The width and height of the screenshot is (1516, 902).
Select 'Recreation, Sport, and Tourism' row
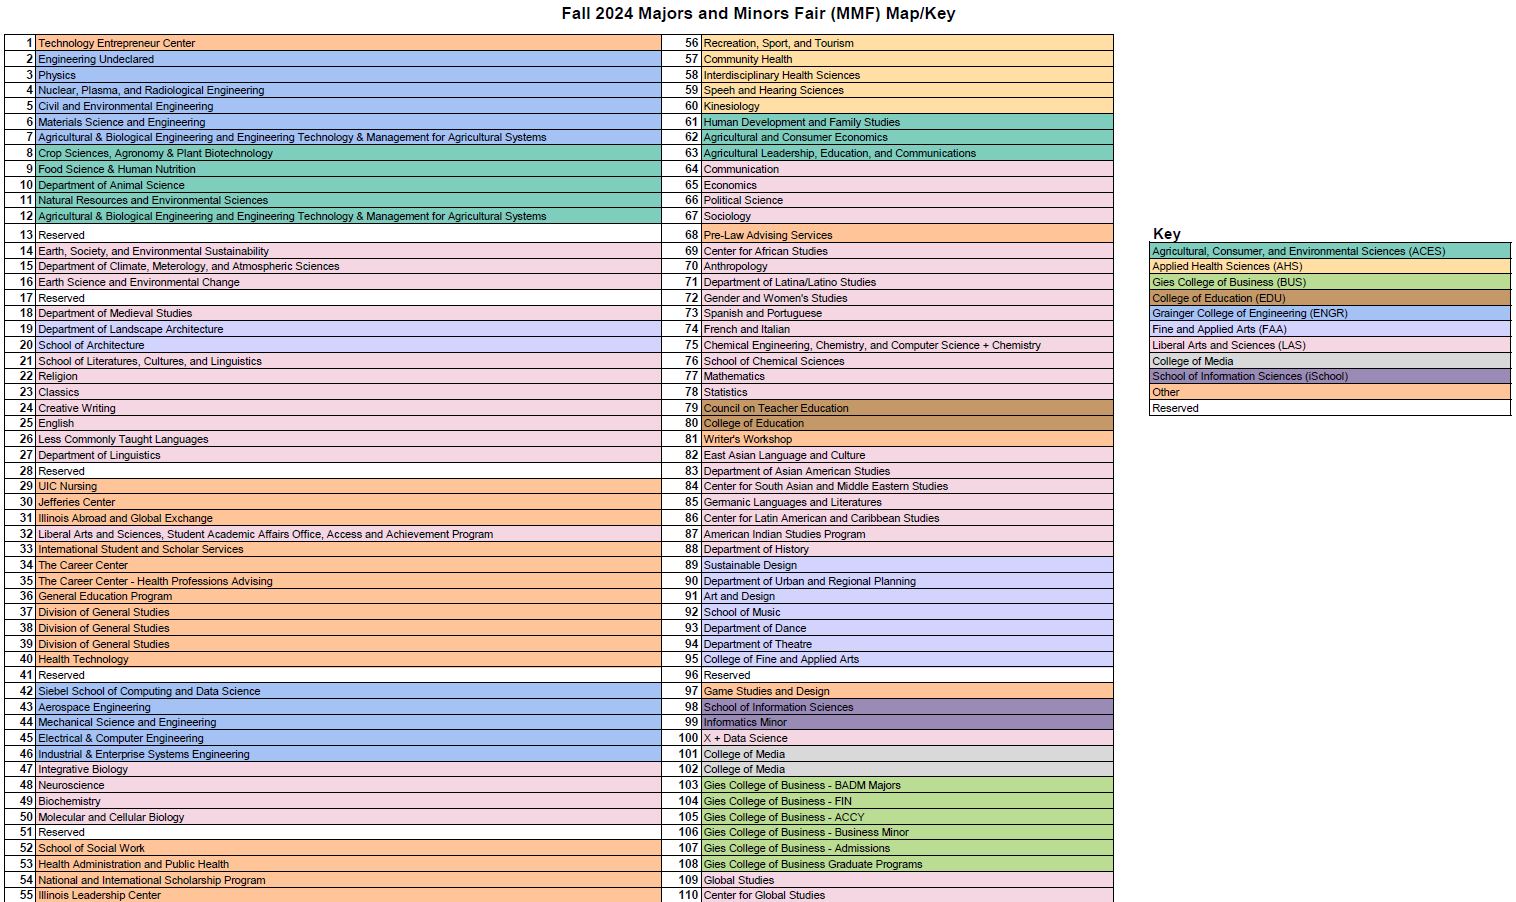[x=907, y=43]
